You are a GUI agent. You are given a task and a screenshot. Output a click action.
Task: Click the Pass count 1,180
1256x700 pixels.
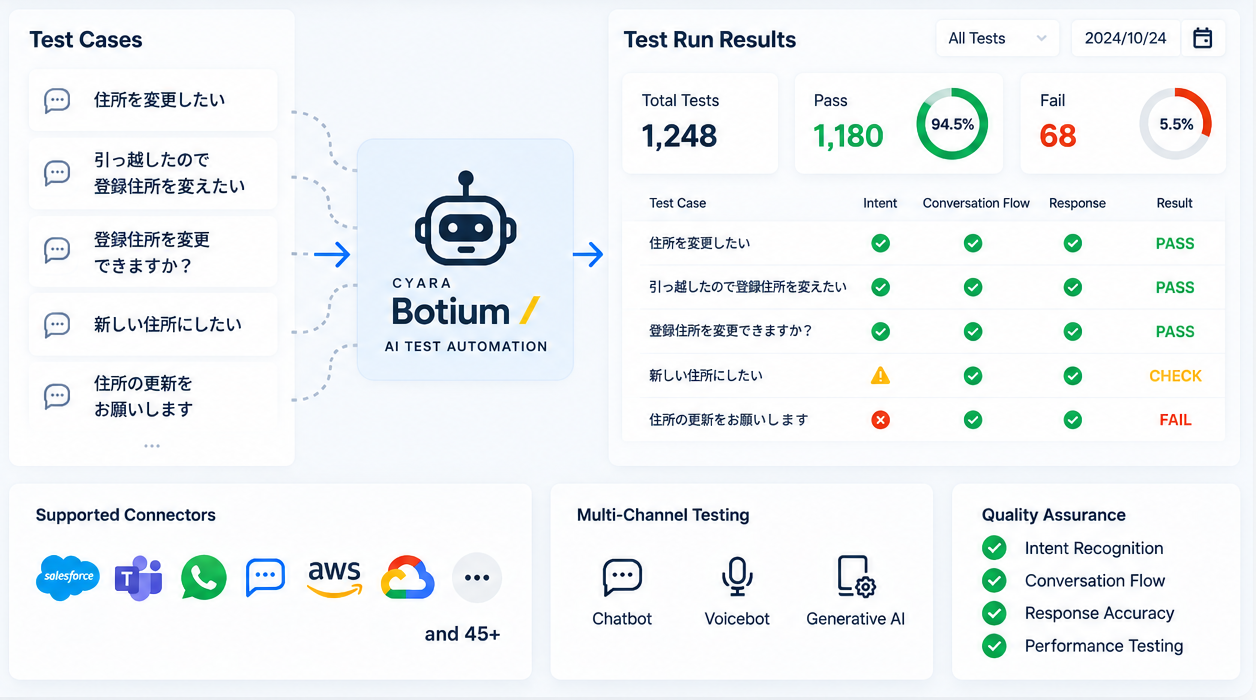pyautogui.click(x=848, y=136)
